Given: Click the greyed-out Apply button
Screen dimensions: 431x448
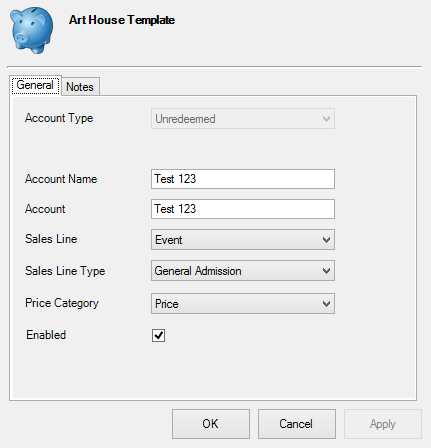Looking at the screenshot, I should (383, 424).
